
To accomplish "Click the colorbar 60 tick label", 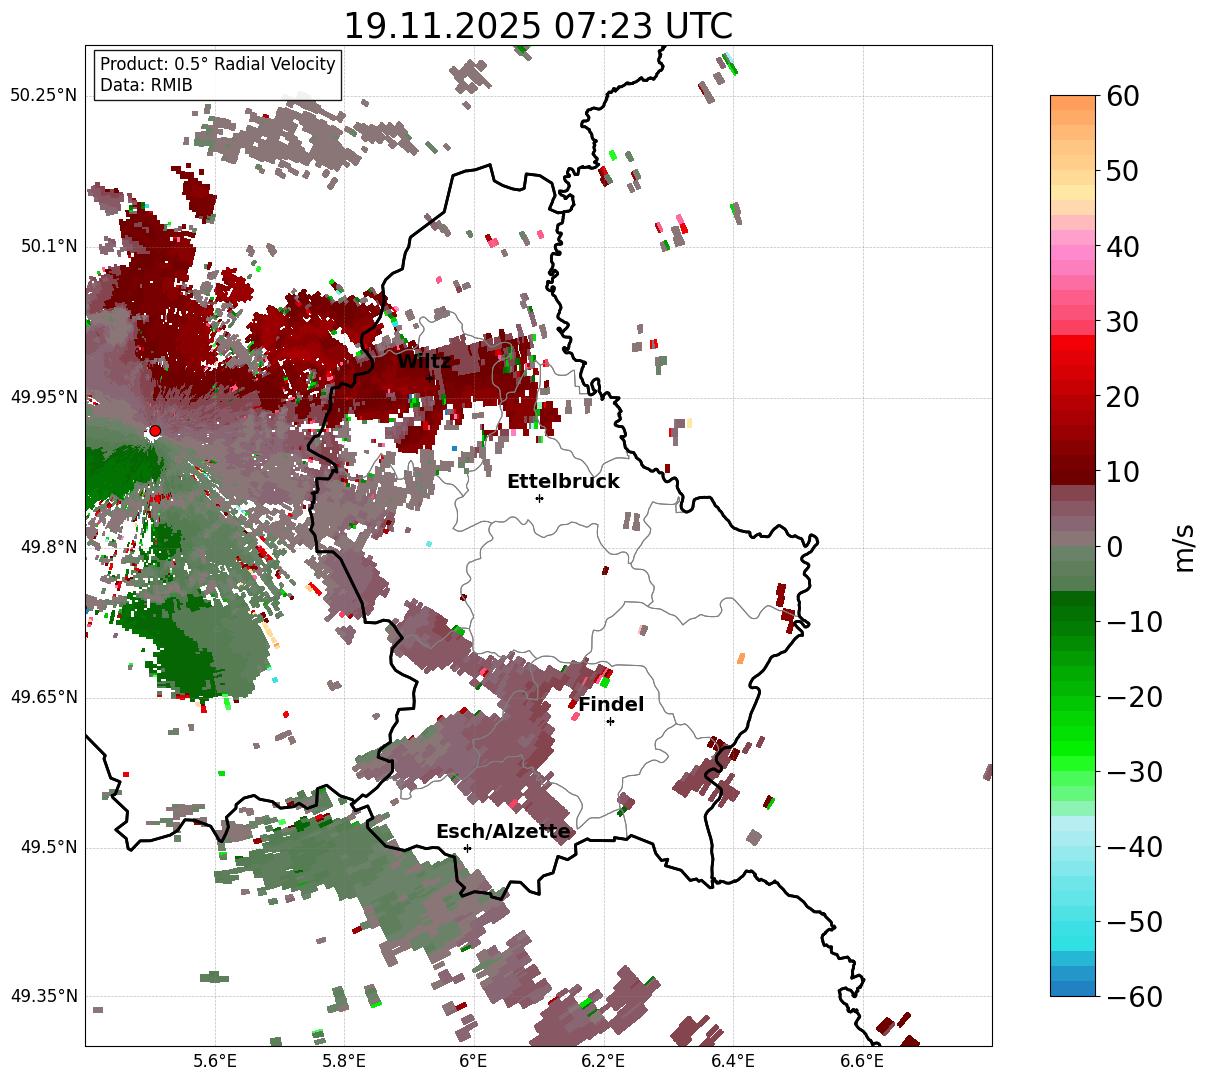I will click(1123, 96).
